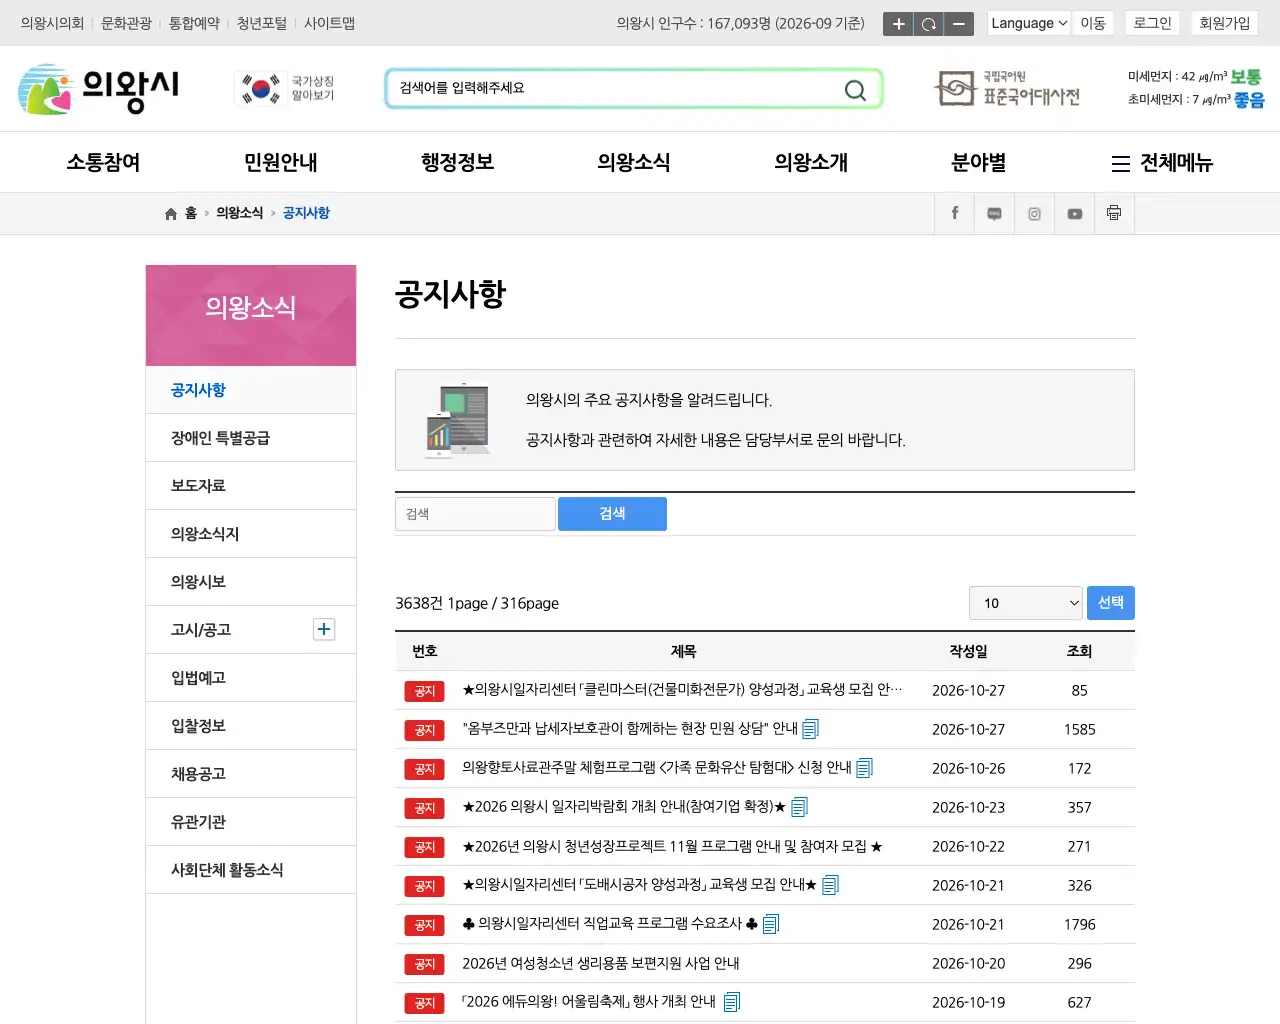Click the magnifier search icon in header
1280x1024 pixels.
(x=855, y=90)
